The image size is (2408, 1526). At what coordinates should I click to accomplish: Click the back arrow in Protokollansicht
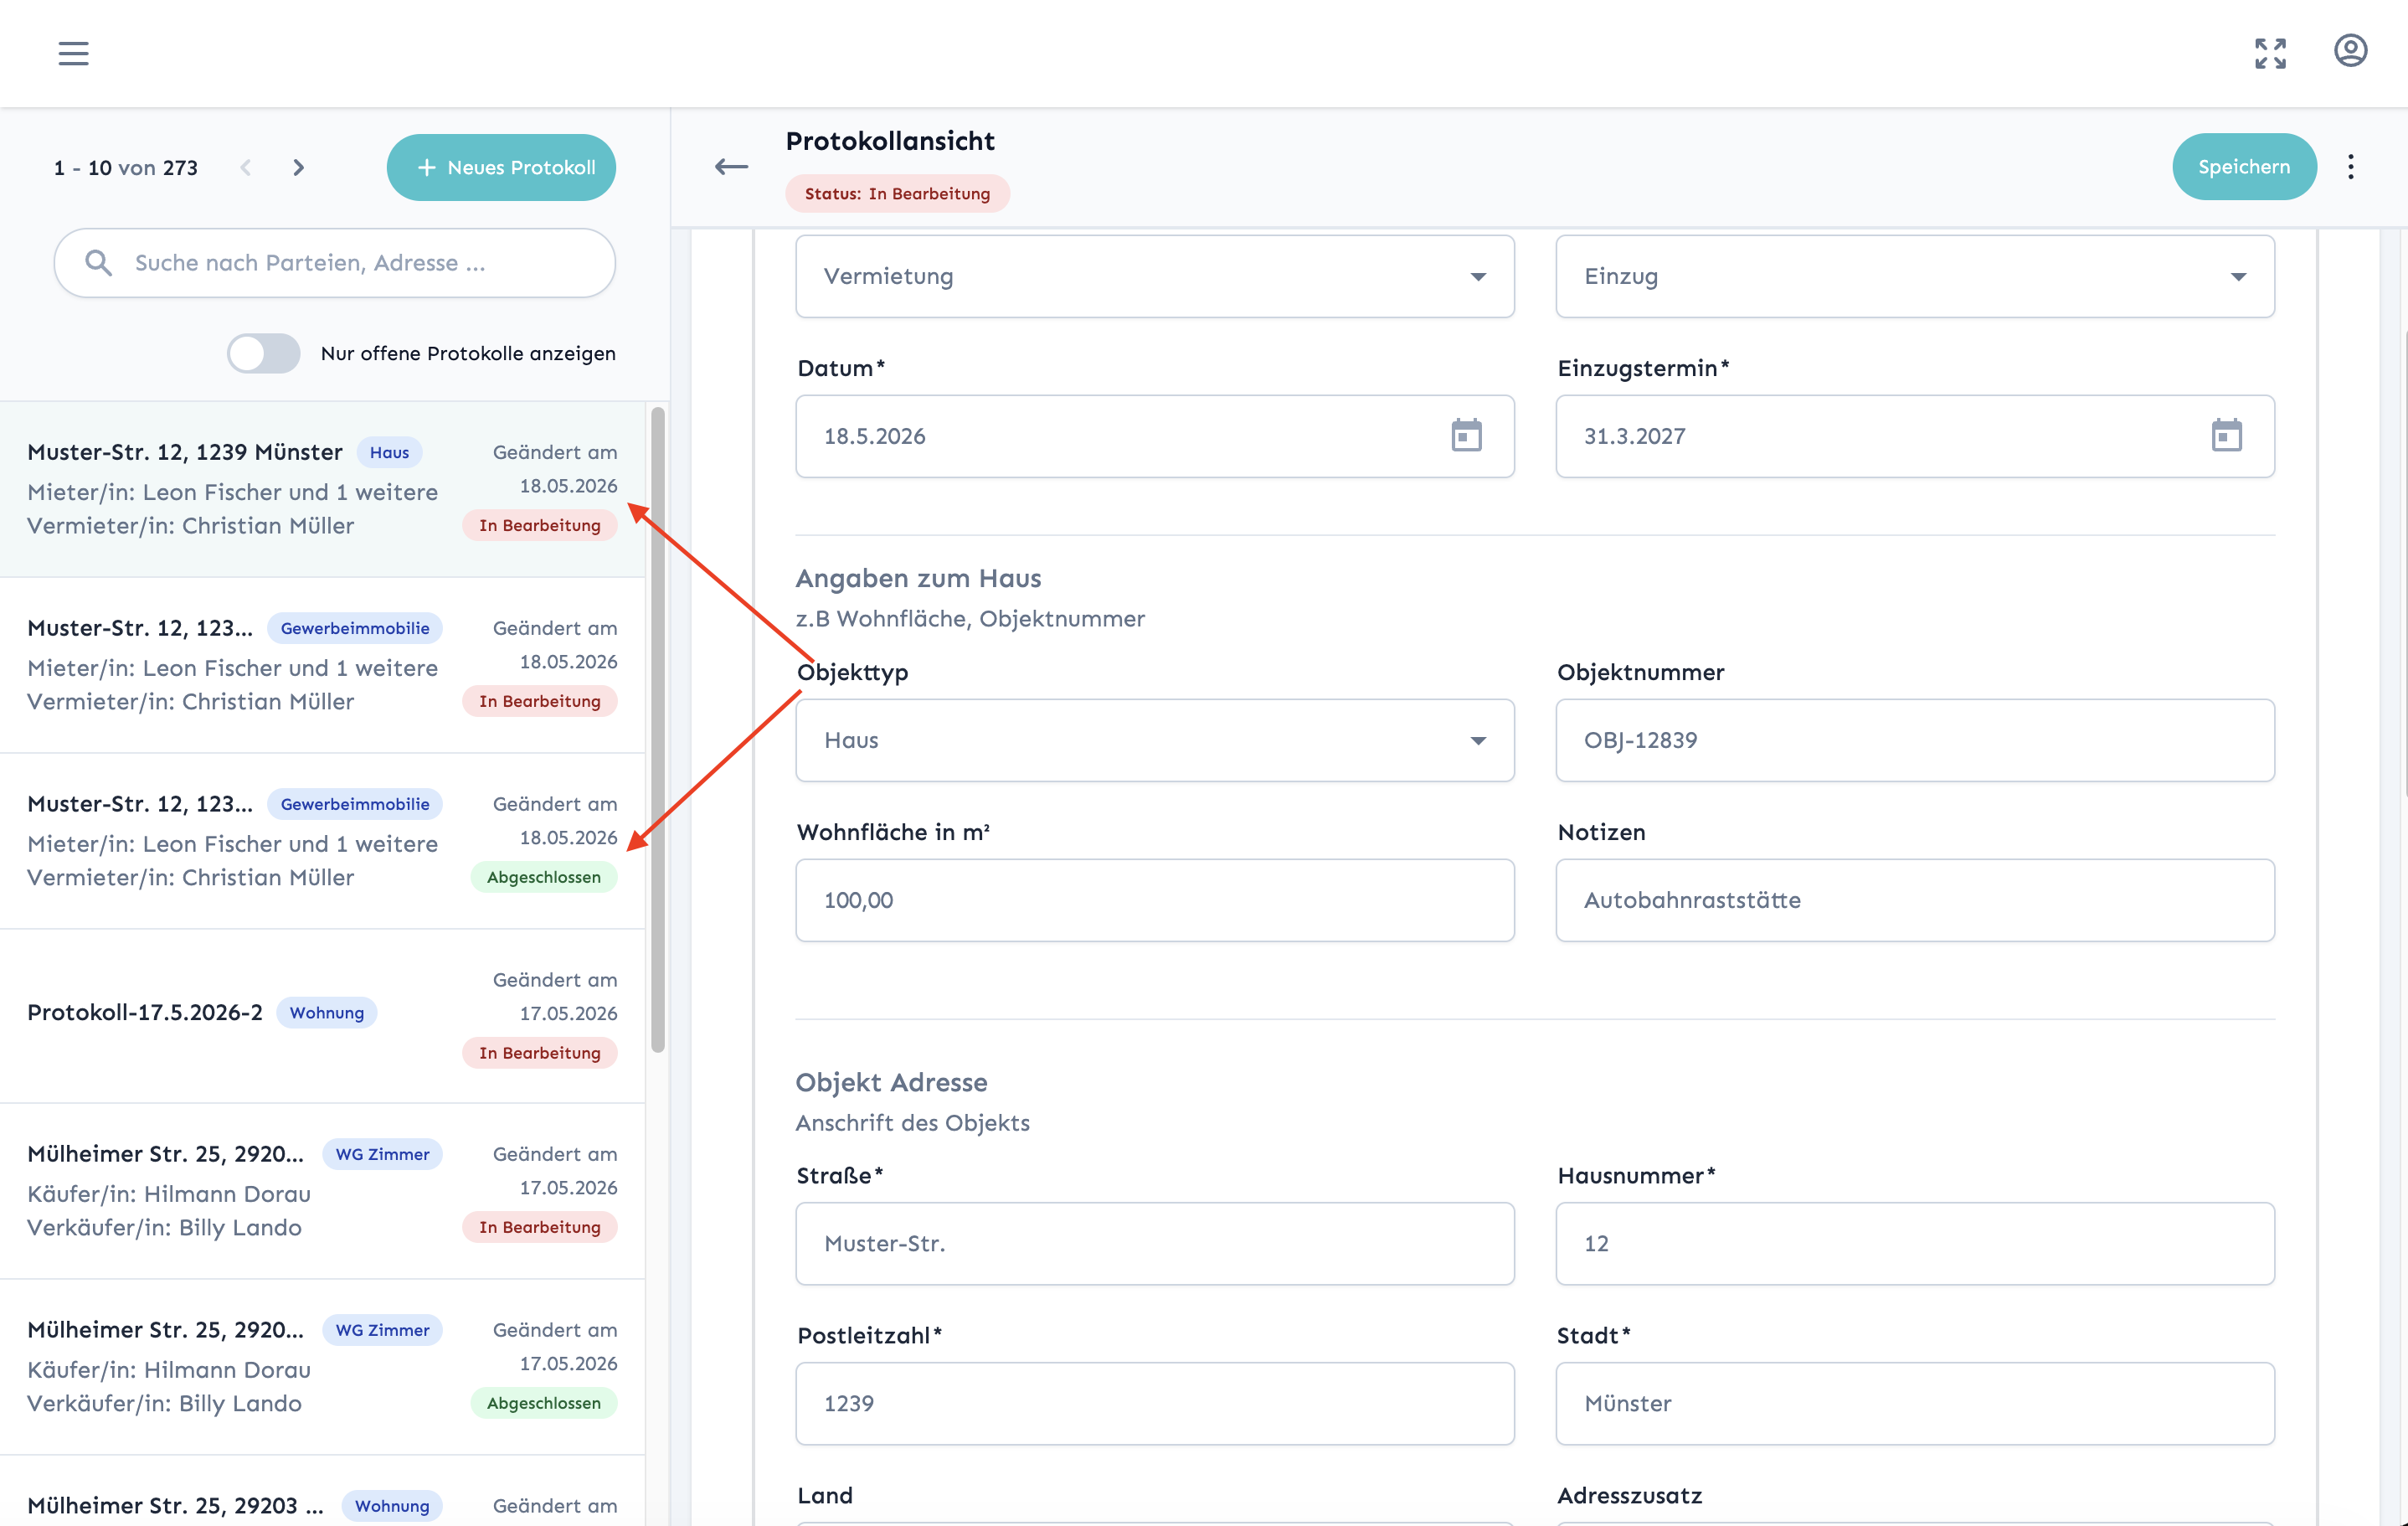[731, 166]
